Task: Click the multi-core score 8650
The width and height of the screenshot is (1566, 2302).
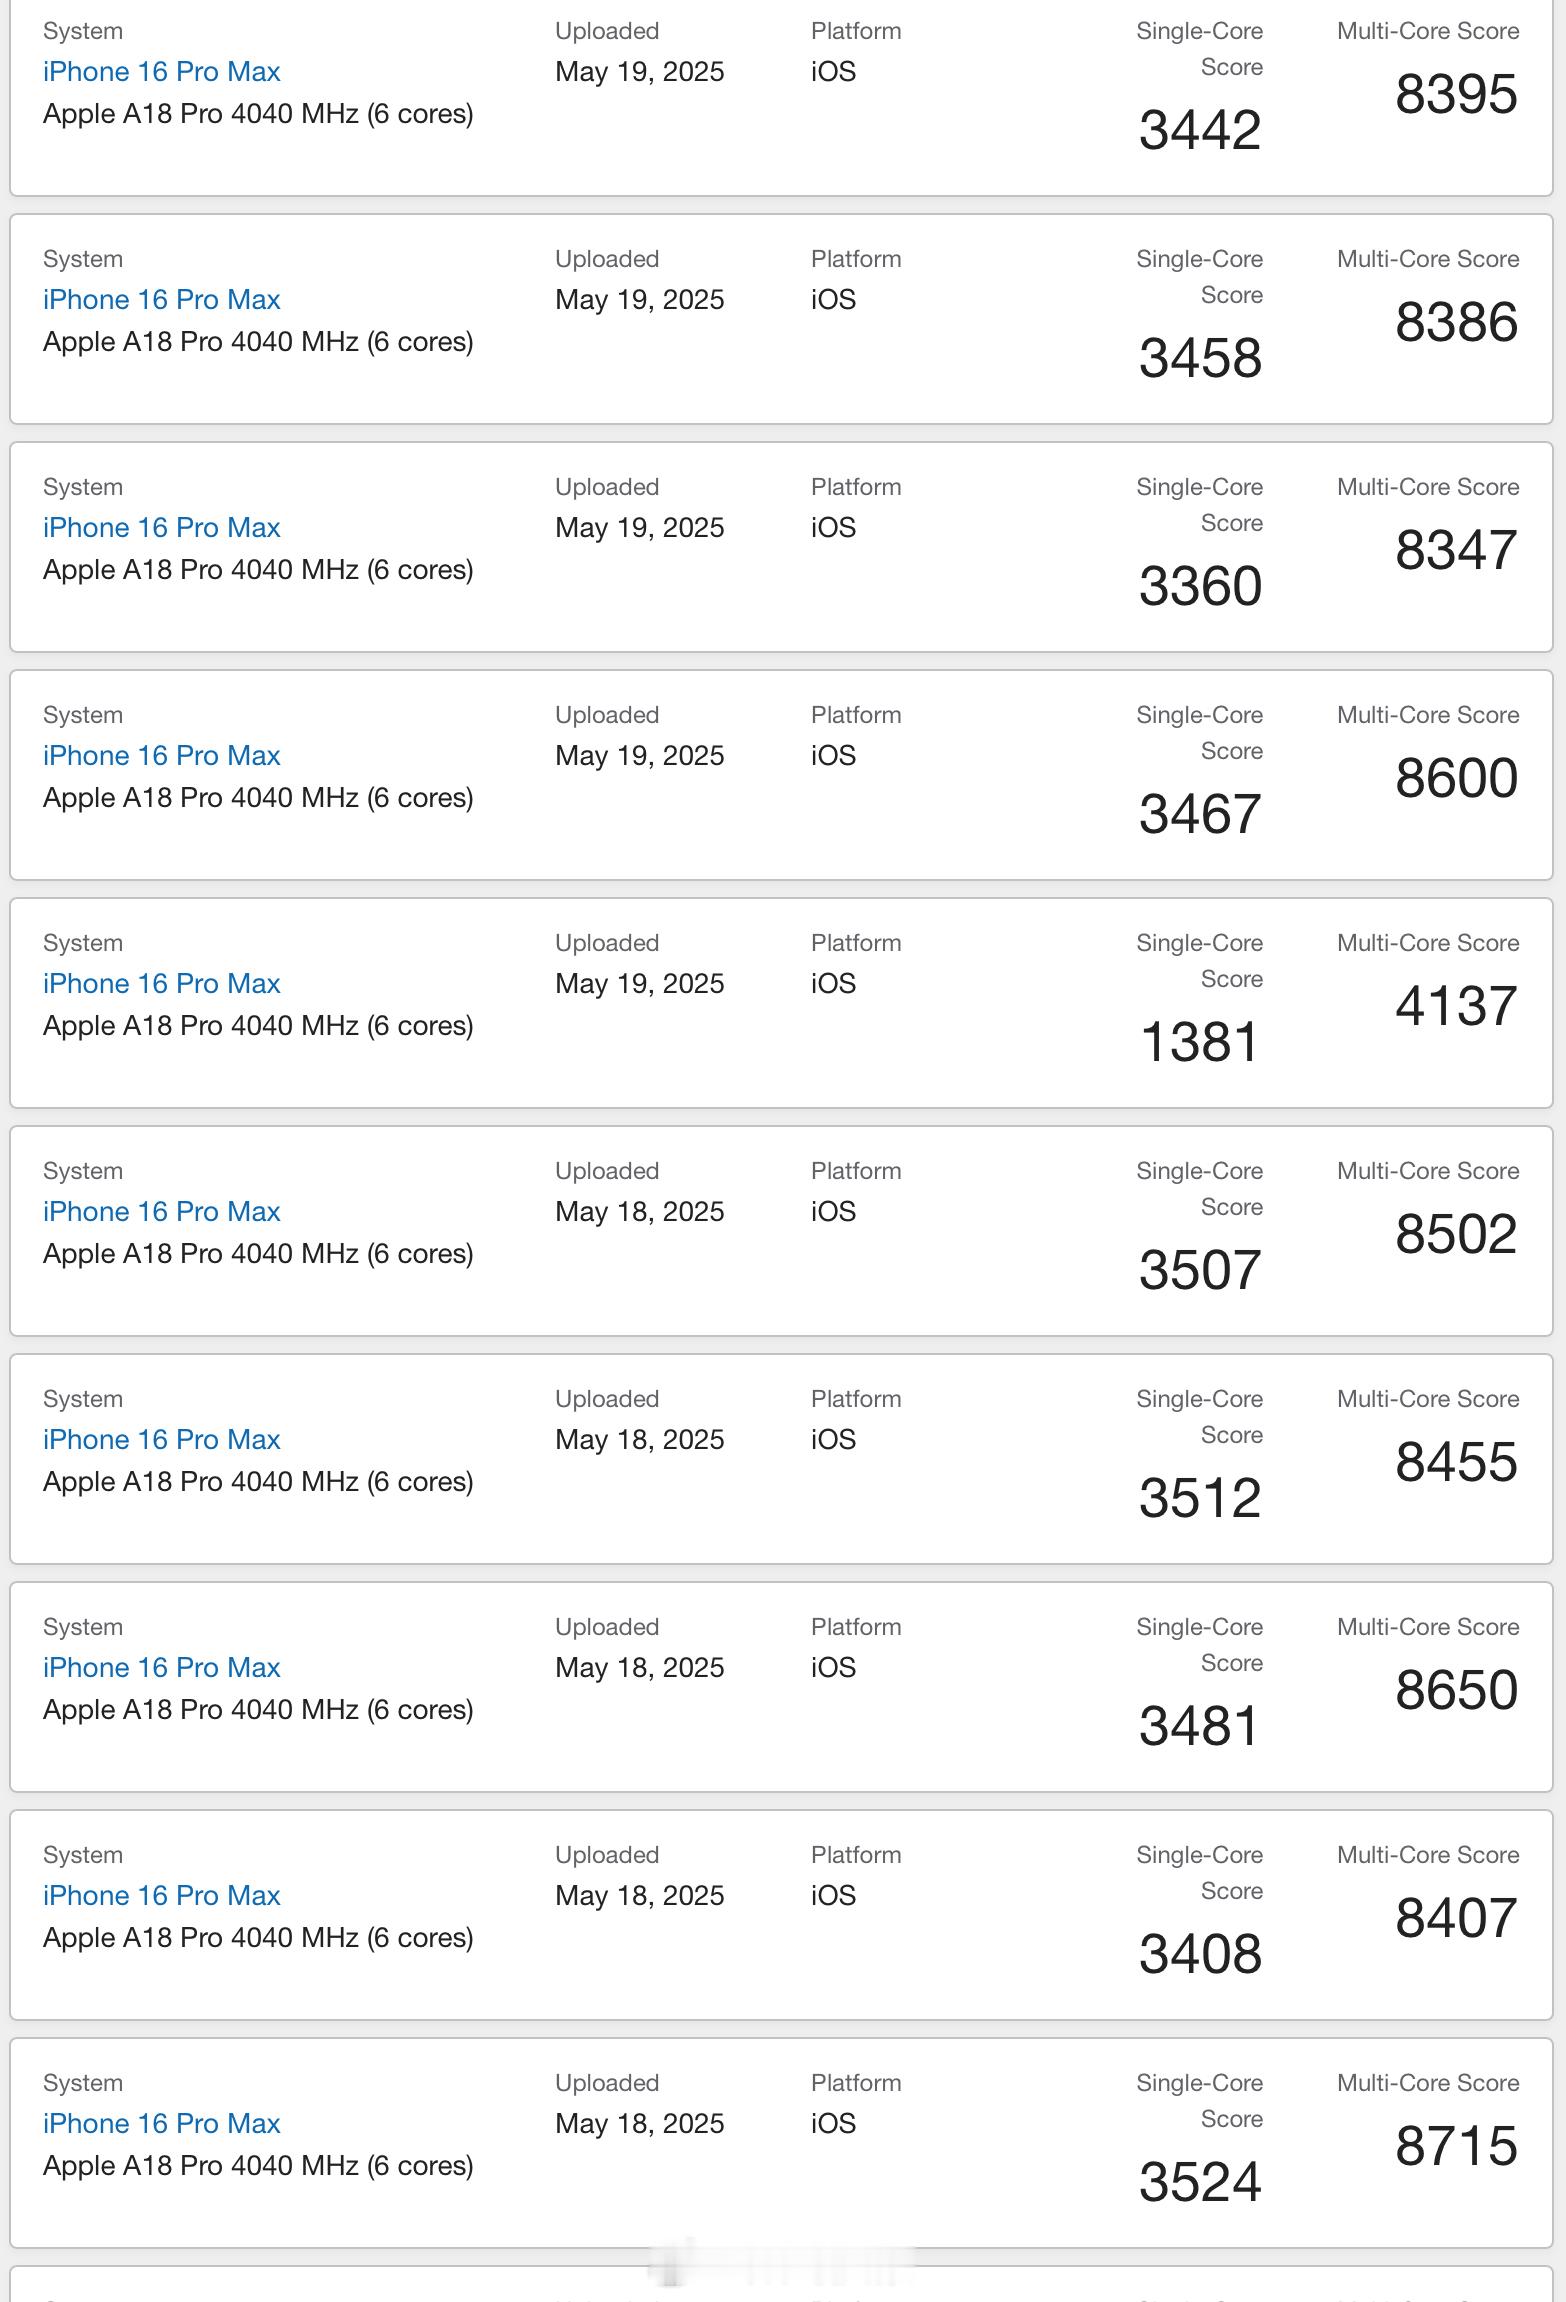Action: (x=1457, y=1690)
